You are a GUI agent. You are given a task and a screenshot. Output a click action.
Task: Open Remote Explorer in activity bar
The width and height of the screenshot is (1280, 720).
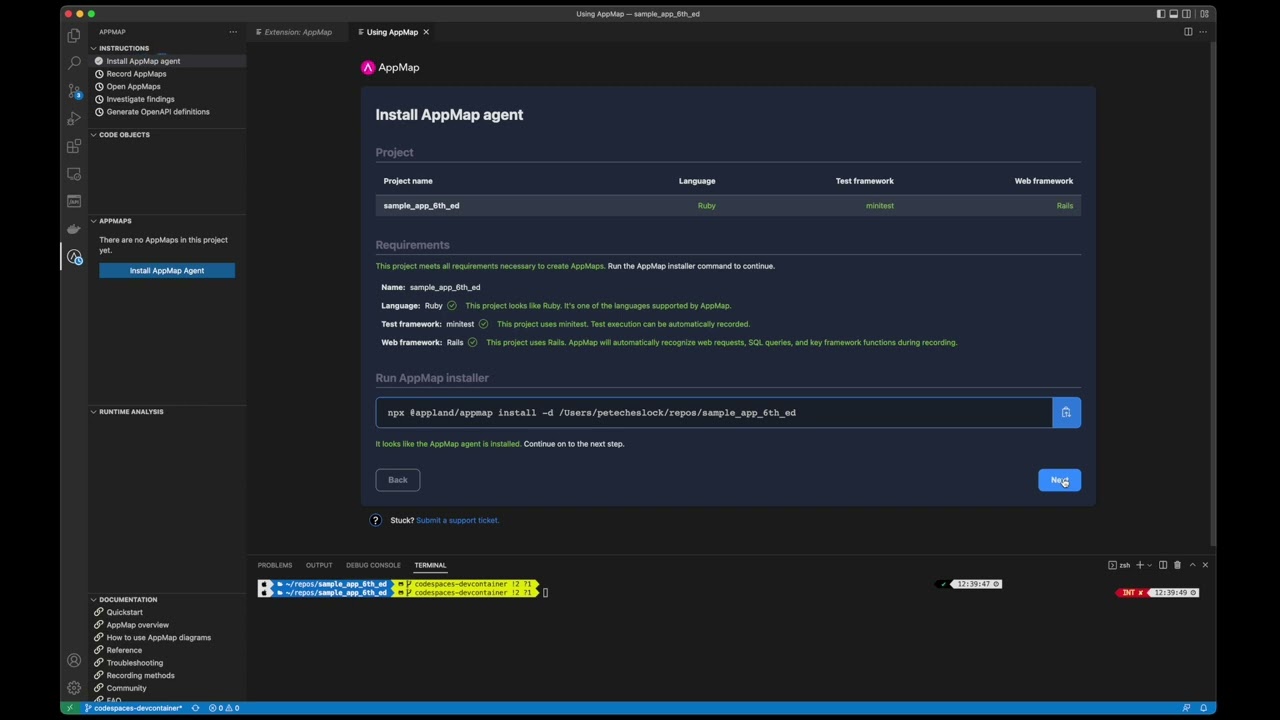(x=74, y=174)
